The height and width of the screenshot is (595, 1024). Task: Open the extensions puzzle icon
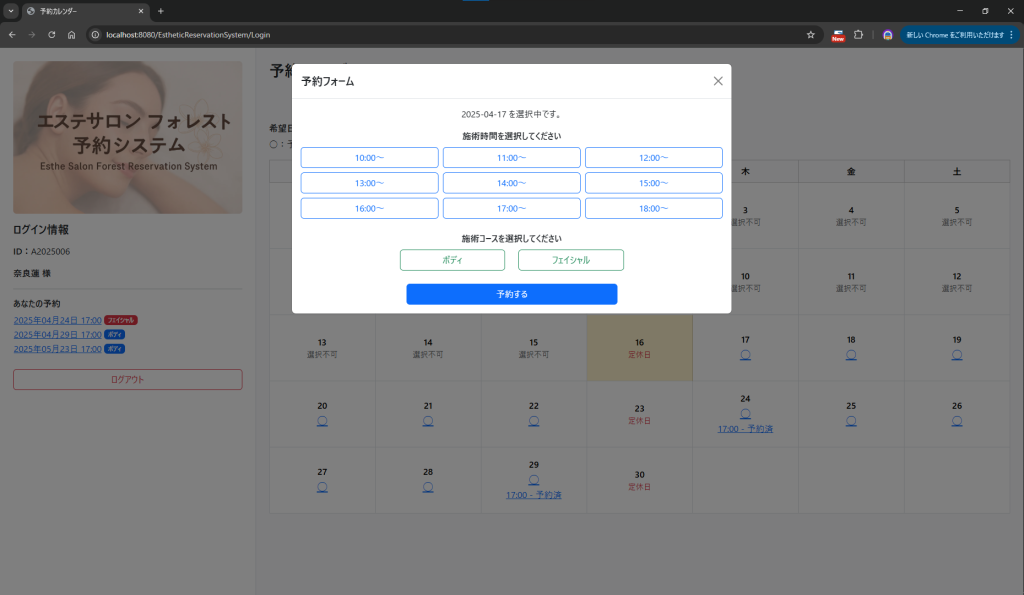(x=858, y=35)
